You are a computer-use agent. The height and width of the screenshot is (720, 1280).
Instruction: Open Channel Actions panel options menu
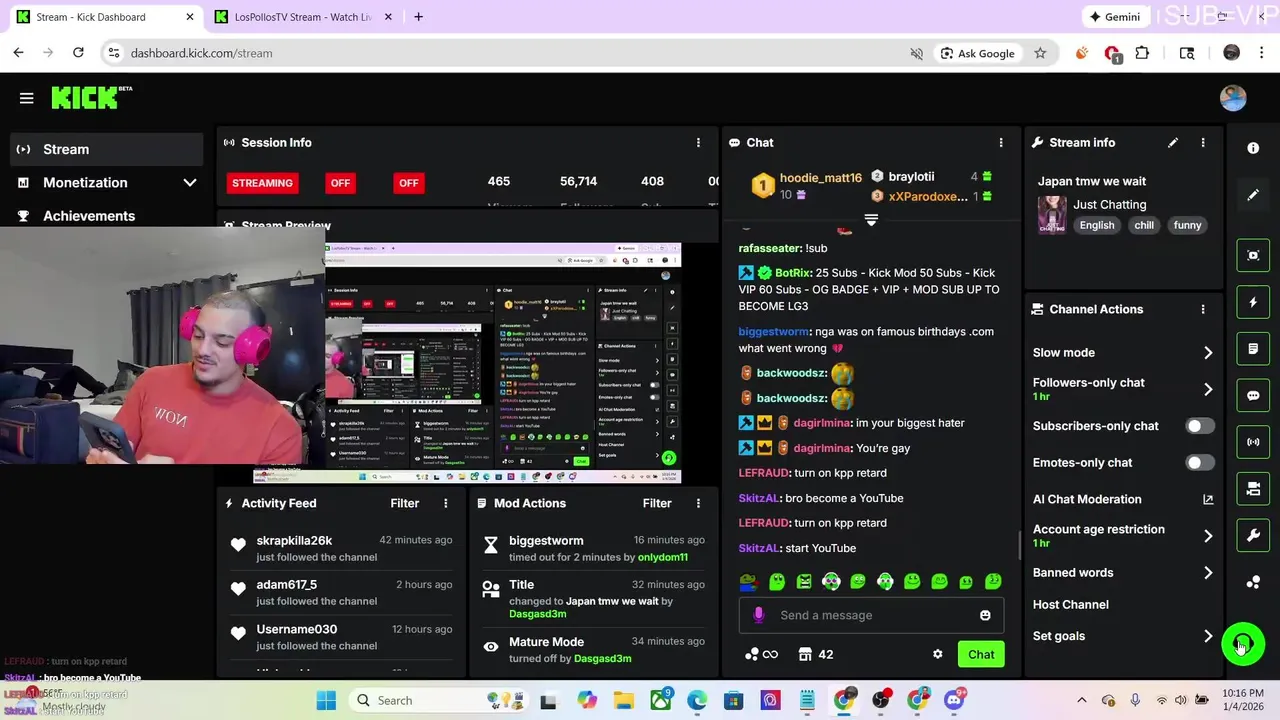(x=1203, y=310)
